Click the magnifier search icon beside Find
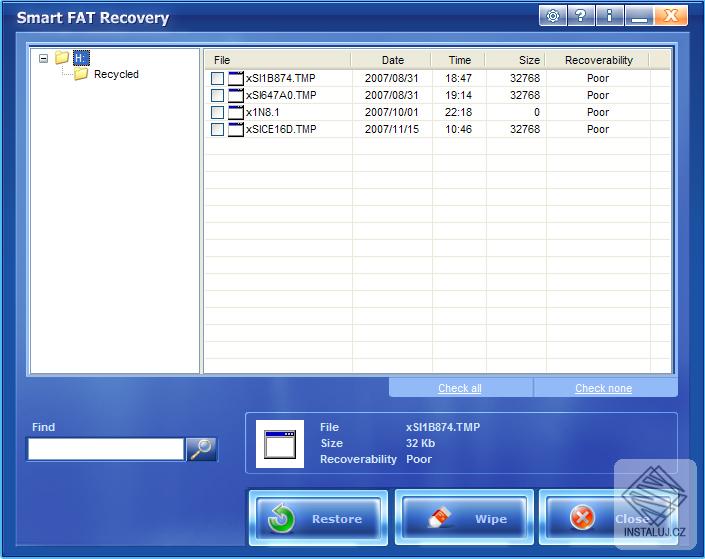Viewport: 705px width, 559px height. 201,449
